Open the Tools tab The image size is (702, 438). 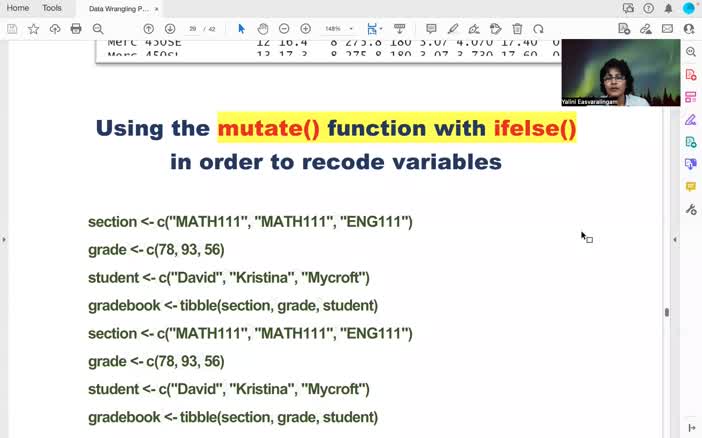(x=52, y=8)
